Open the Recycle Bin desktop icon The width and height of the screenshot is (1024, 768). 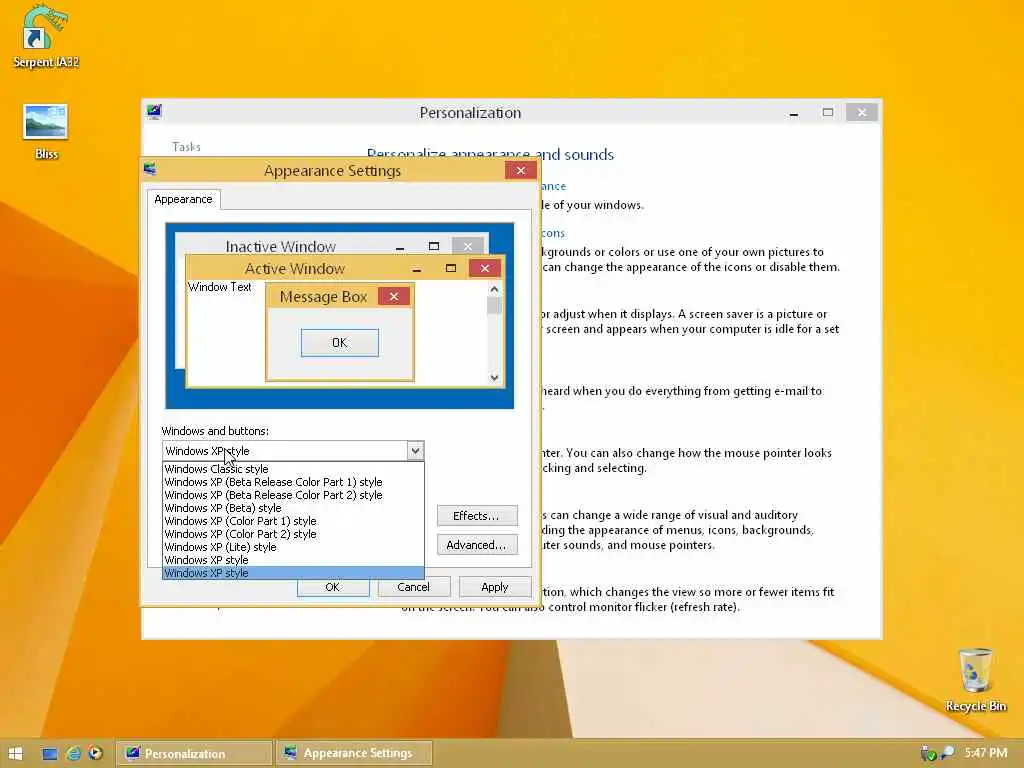point(976,679)
